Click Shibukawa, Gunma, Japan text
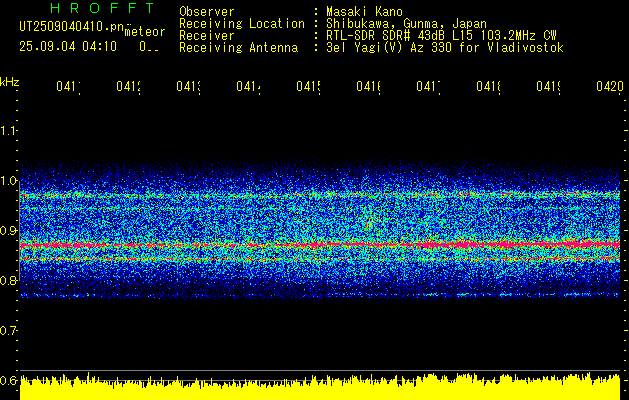The width and height of the screenshot is (629, 400). [x=406, y=24]
